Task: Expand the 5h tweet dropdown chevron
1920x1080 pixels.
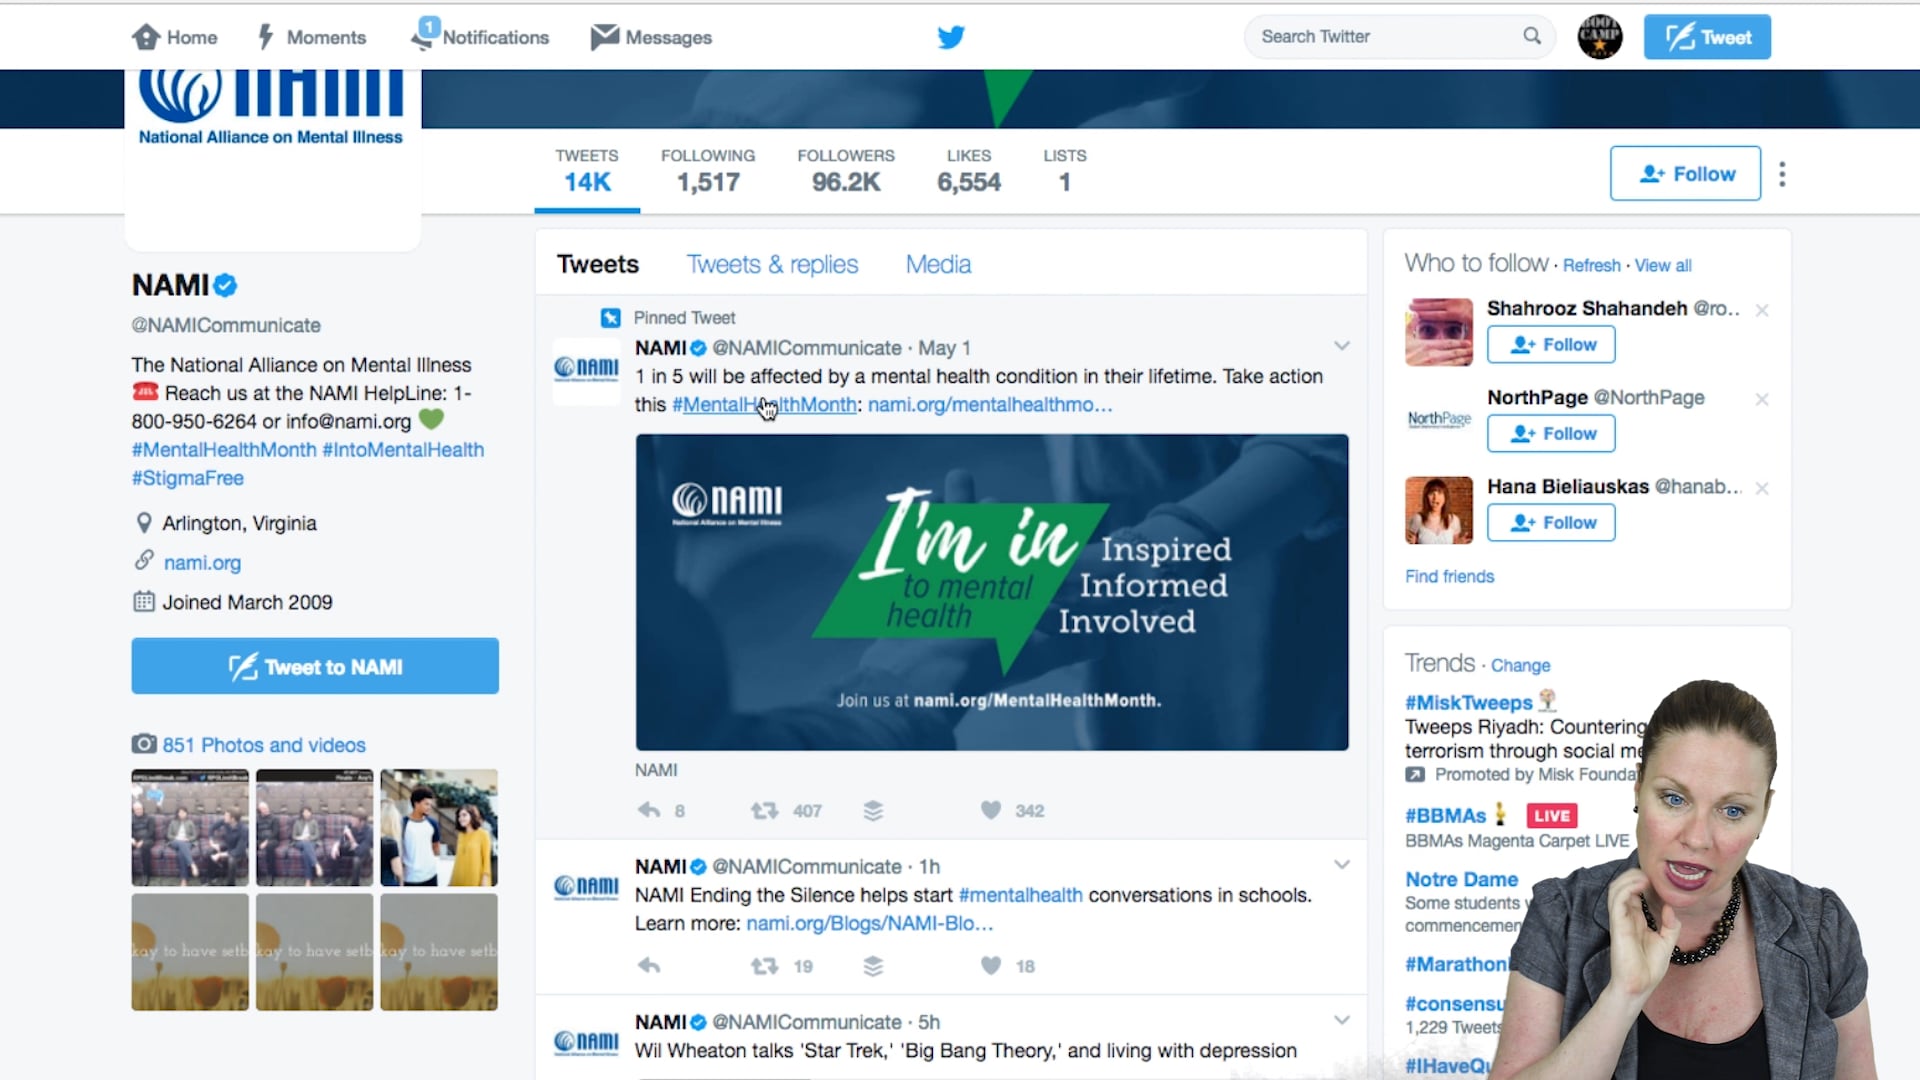Action: click(1342, 1020)
